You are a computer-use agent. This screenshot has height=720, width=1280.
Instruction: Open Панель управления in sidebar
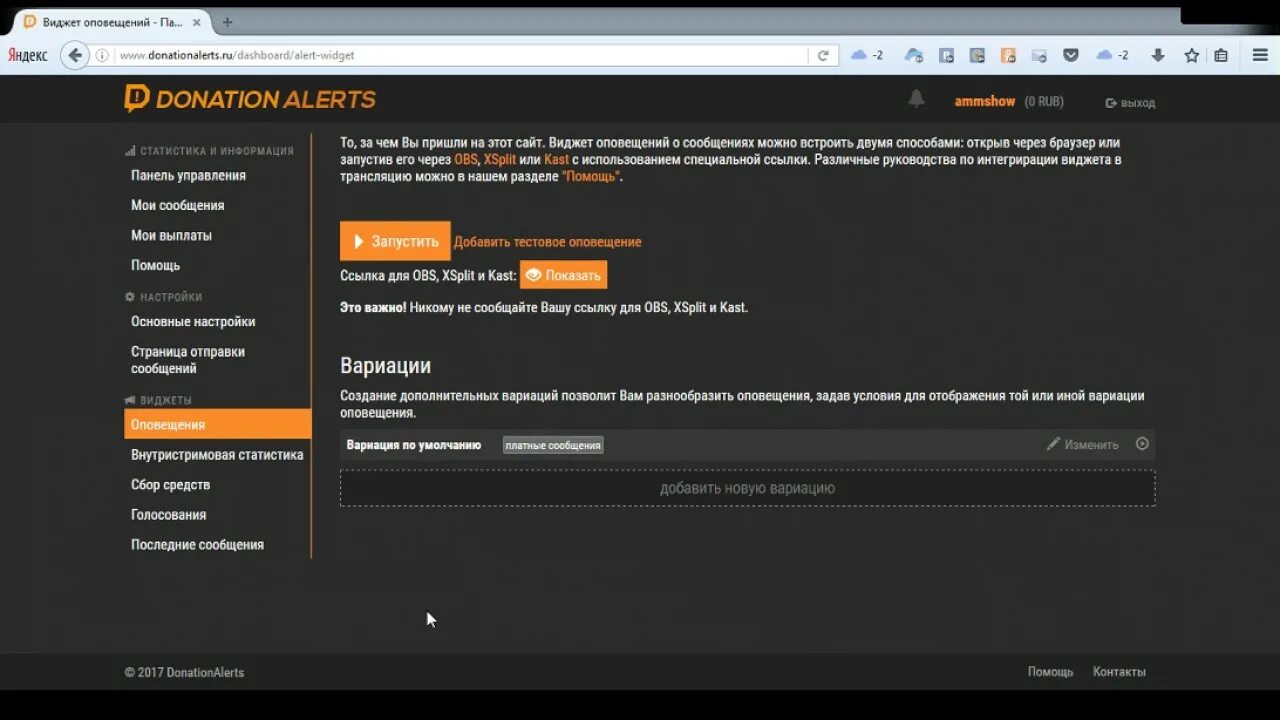(x=188, y=175)
